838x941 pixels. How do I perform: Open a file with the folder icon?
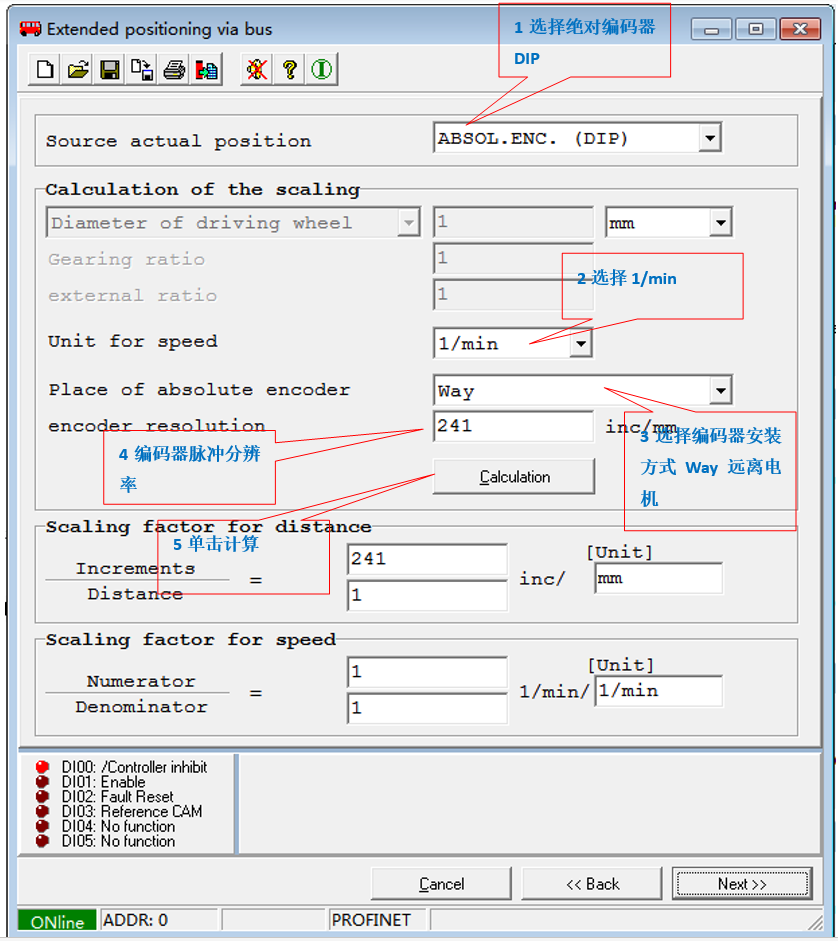[77, 70]
